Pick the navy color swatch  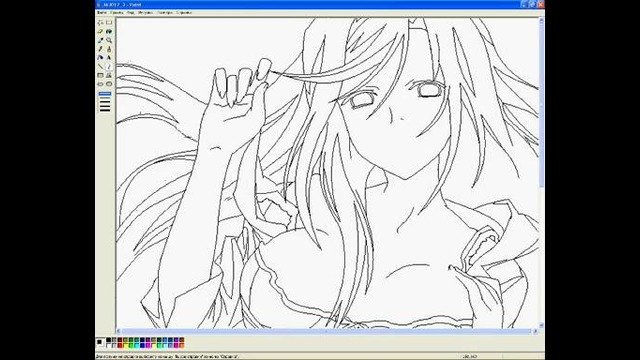coord(142,340)
